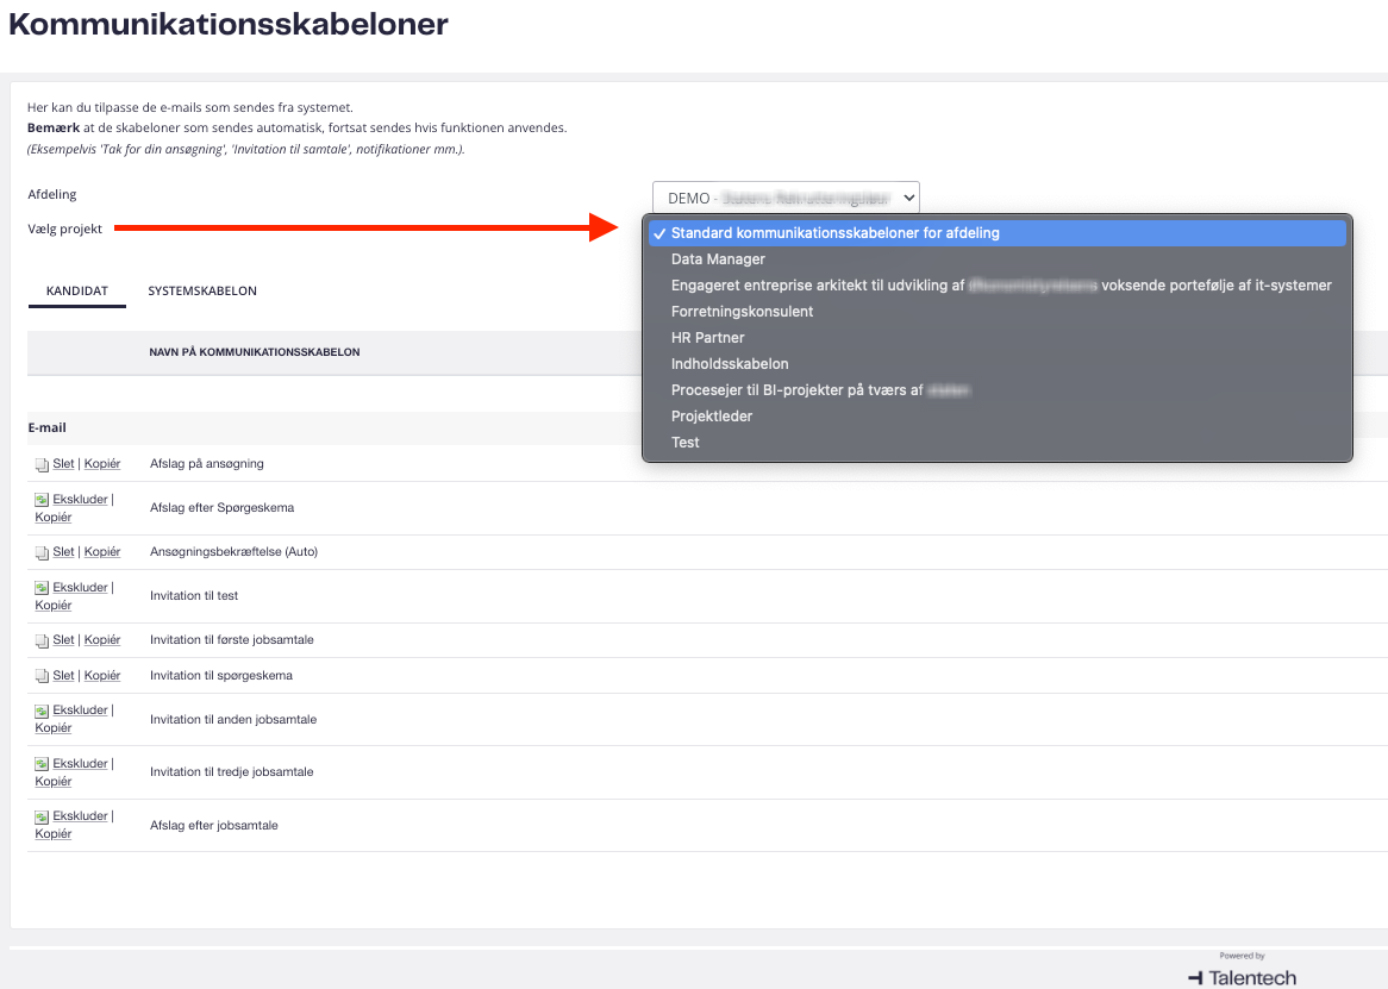Open the SYSTEMSKABELON tab
Image resolution: width=1388 pixels, height=989 pixels.
[x=202, y=291]
